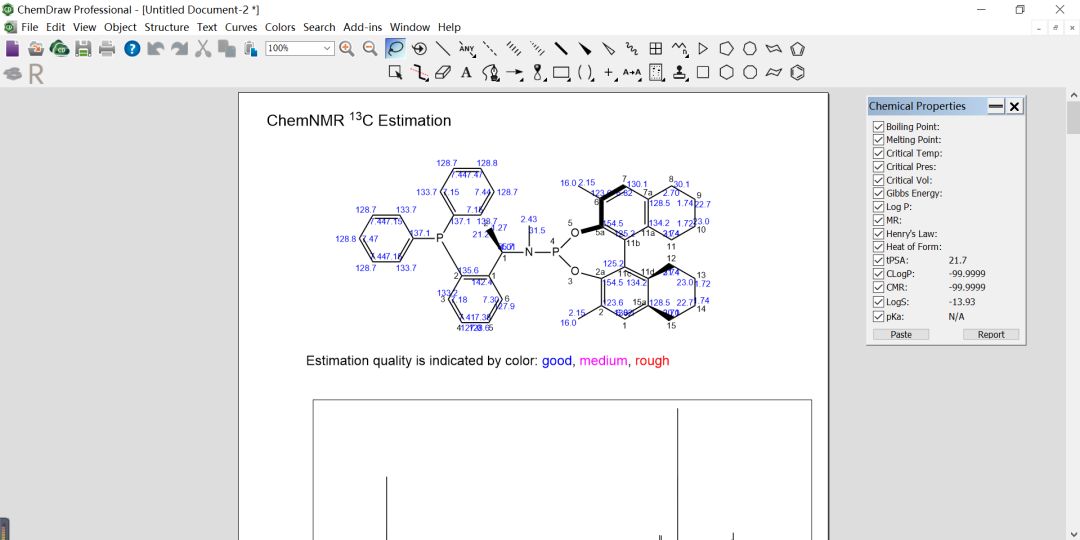1080x540 pixels.
Task: Collapse the Chemical Properties panel with minimize bar
Action: (x=996, y=106)
